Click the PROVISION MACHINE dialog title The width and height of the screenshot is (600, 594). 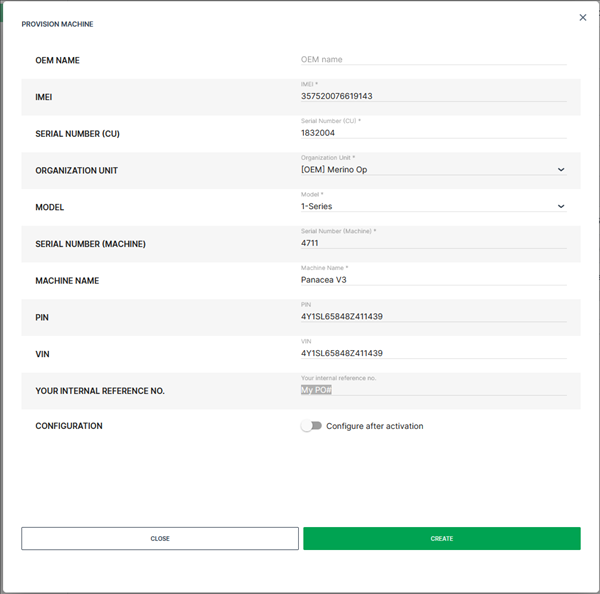point(57,24)
